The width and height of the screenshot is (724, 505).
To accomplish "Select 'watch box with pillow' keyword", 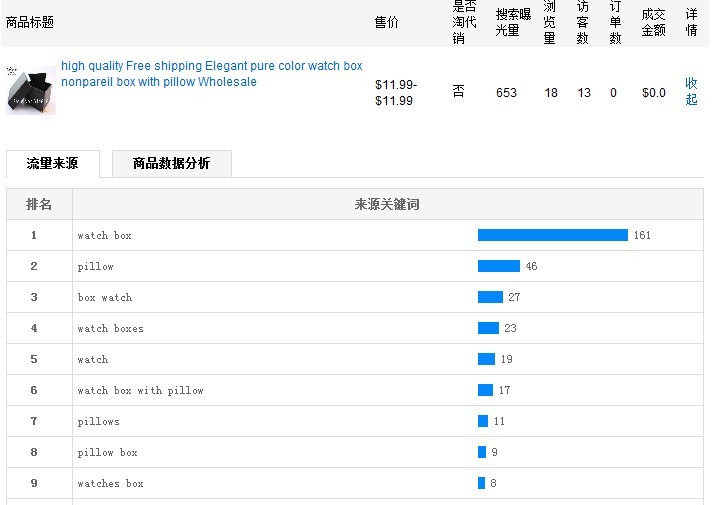I will click(140, 390).
